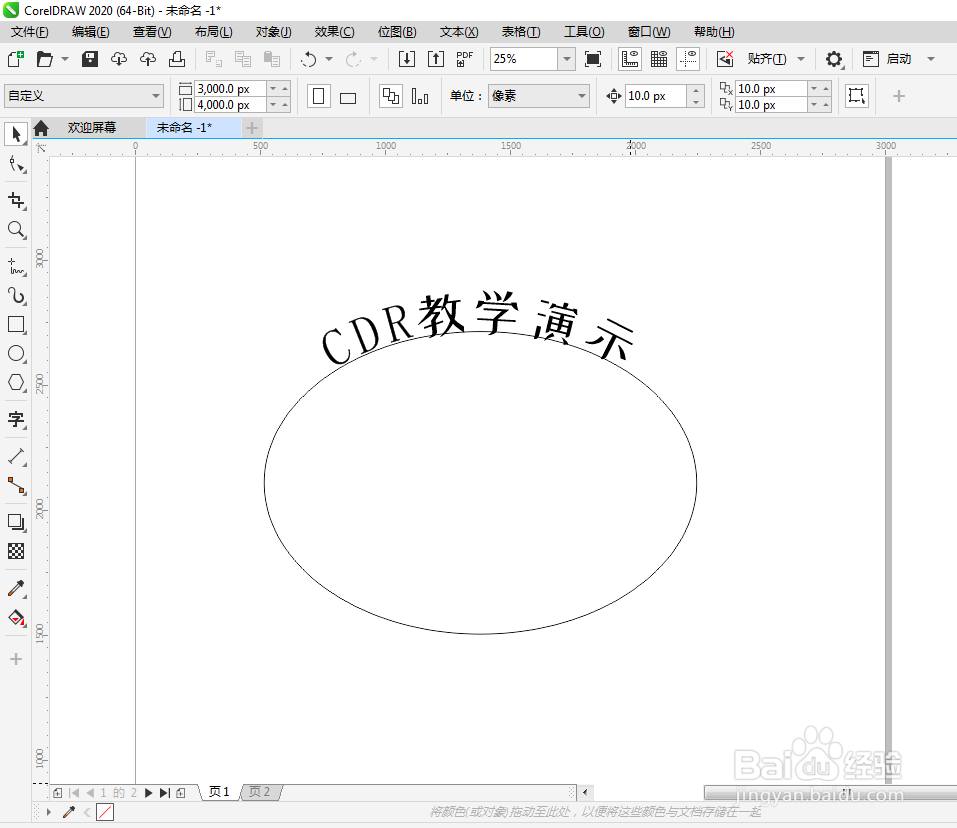Viewport: 957px width, 828px height.
Task: Go to next page arrow
Action: (x=148, y=793)
